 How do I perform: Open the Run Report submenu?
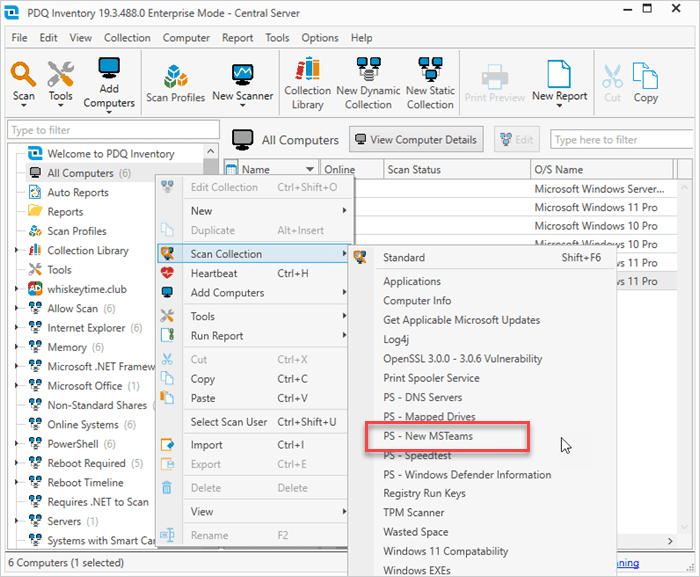coord(253,336)
